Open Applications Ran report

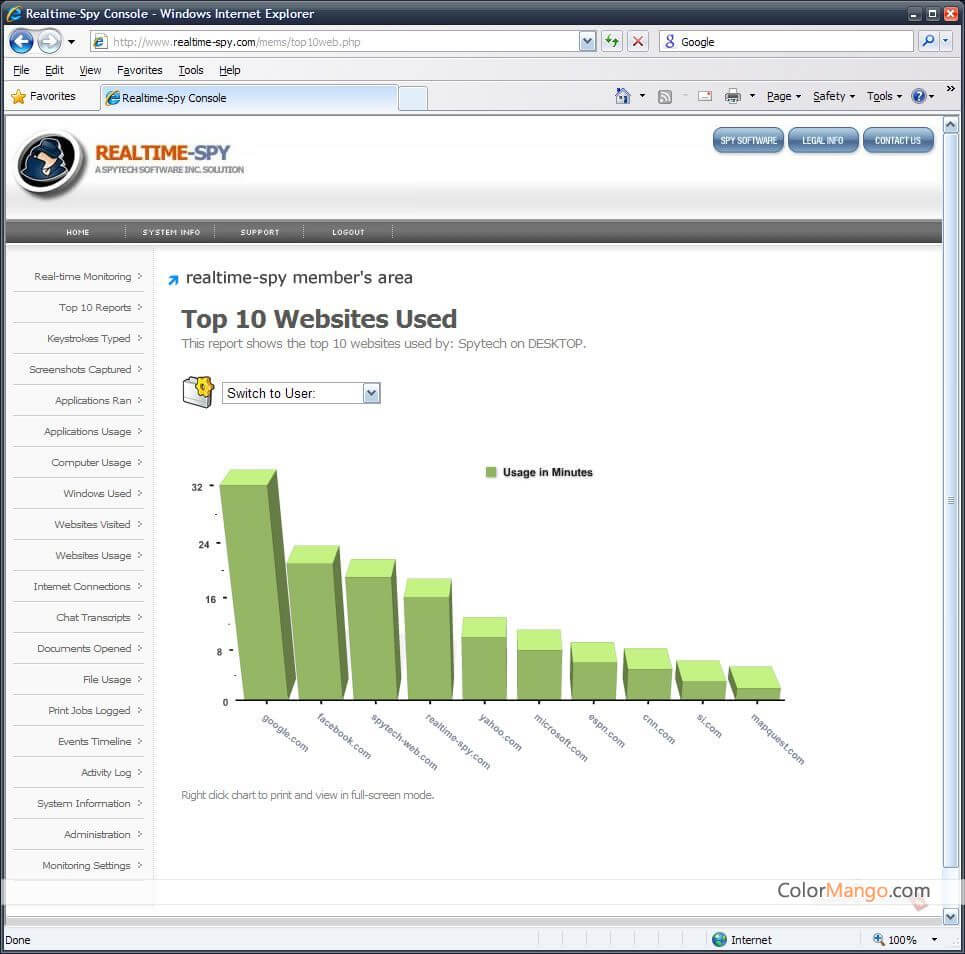tap(93, 400)
